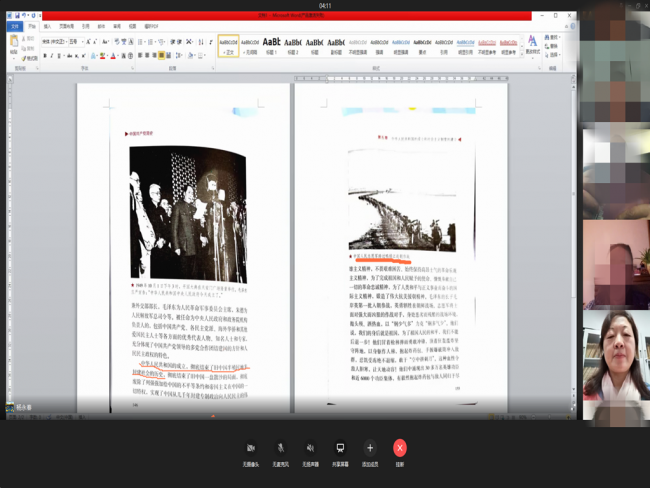Apply the Heading 1 style
This screenshot has width=650, height=488.
tap(272, 45)
